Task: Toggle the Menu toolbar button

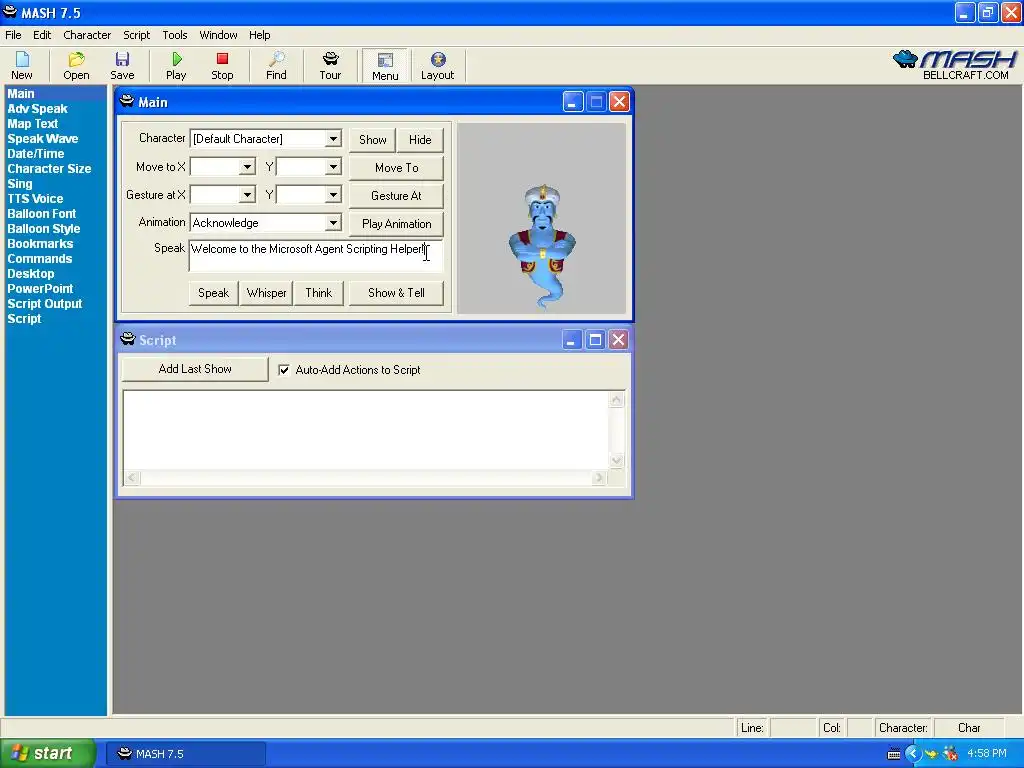Action: click(385, 66)
